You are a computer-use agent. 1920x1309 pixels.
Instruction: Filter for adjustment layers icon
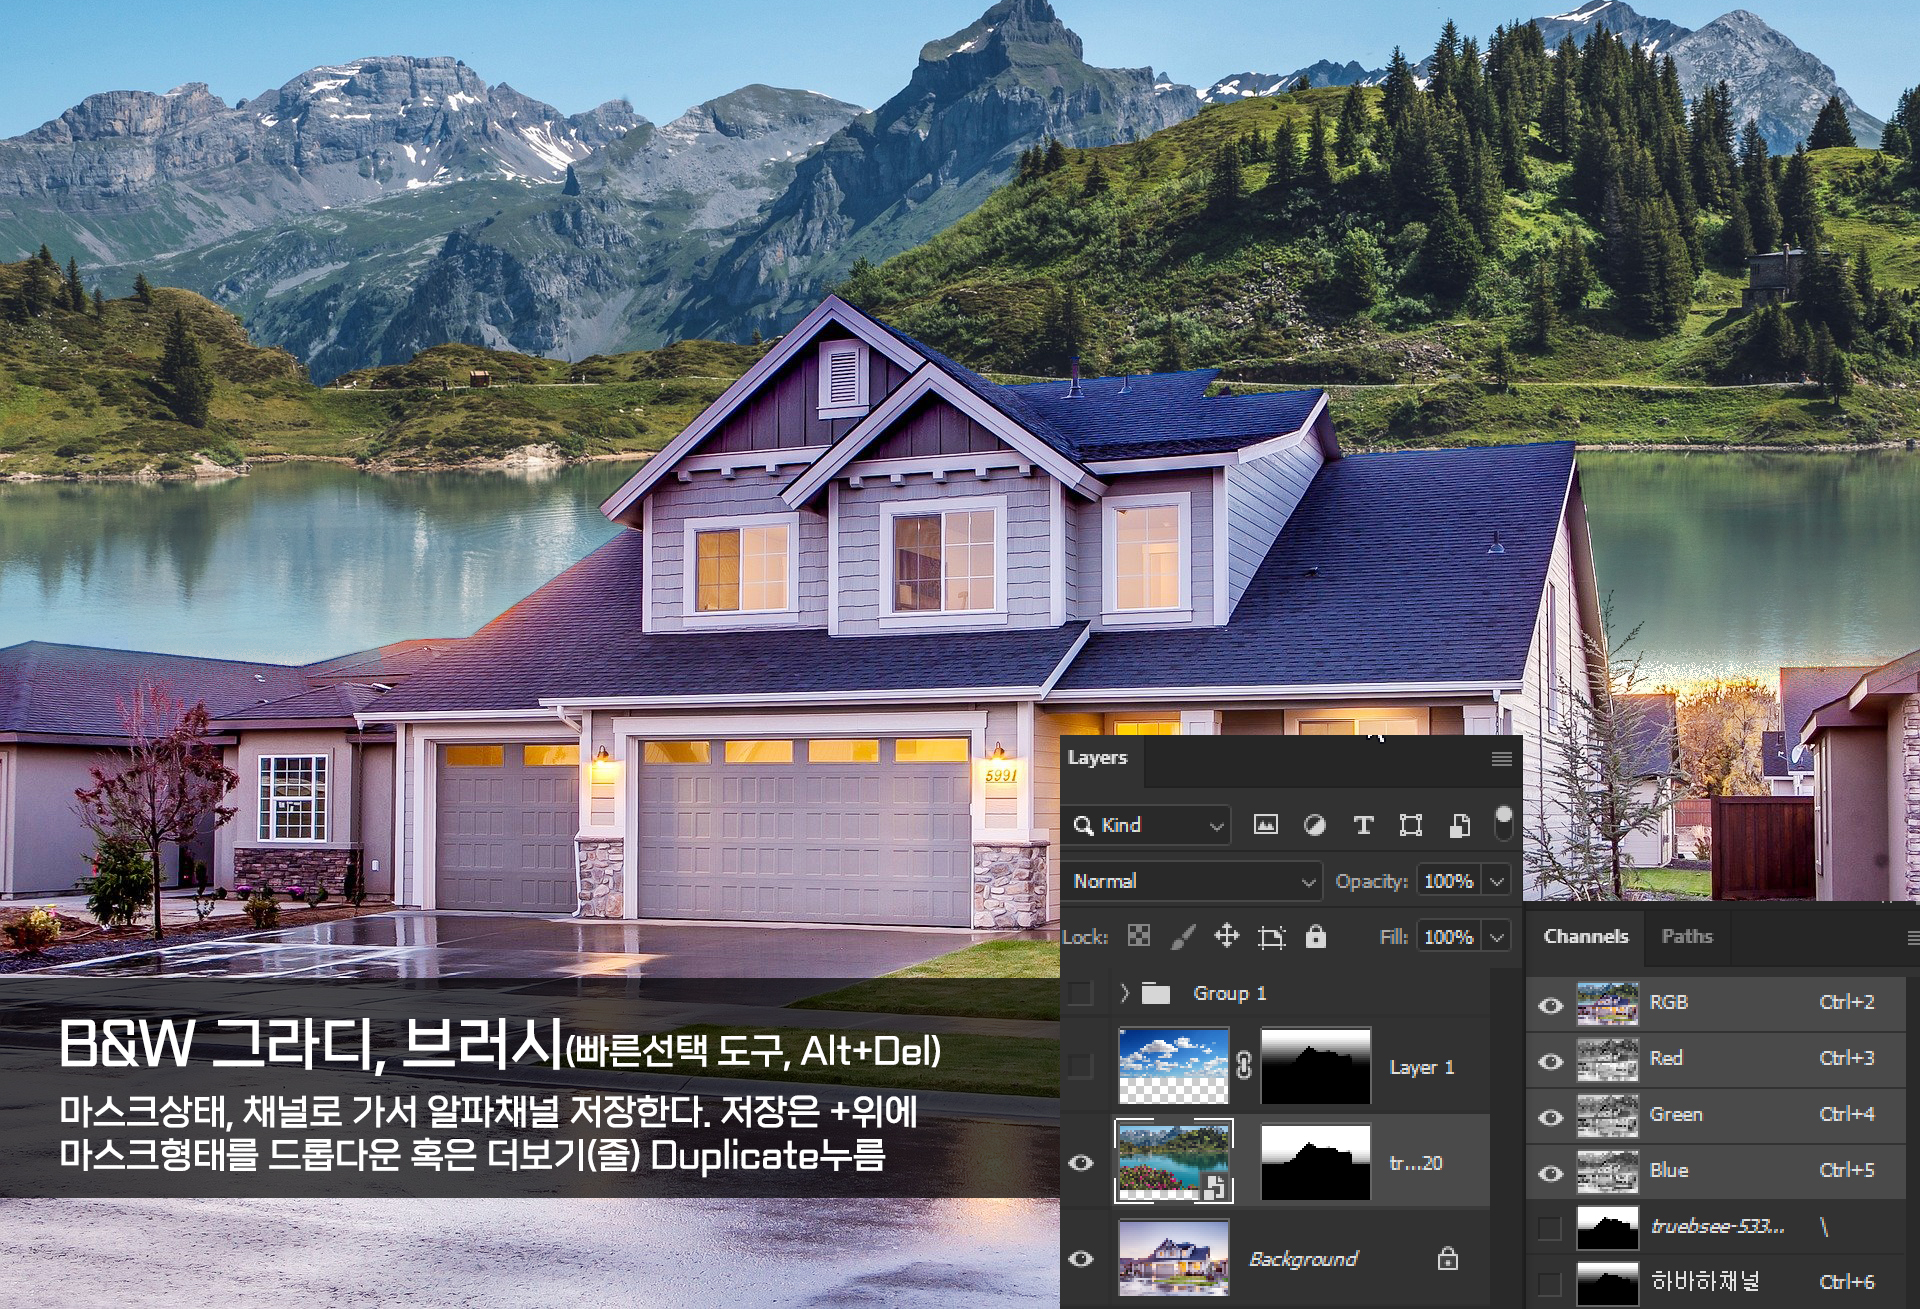1314,825
